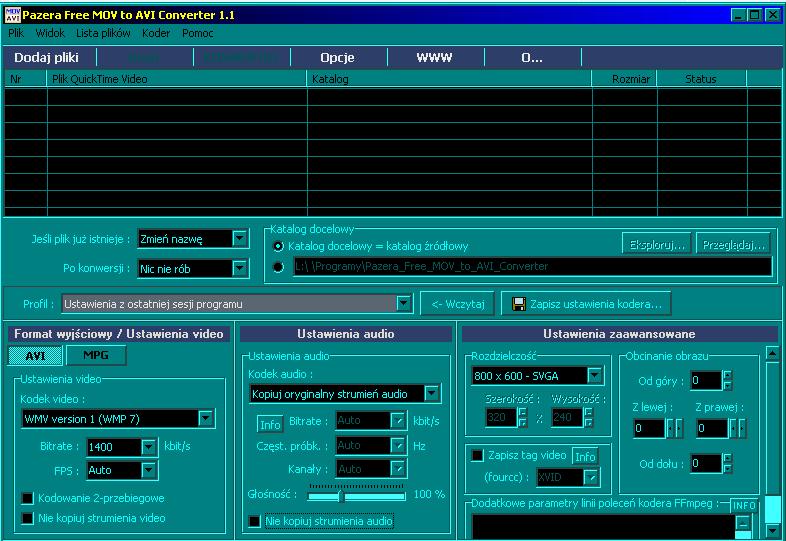Expand the Rozdzielczość 800 x 600 dropdown

tap(595, 376)
